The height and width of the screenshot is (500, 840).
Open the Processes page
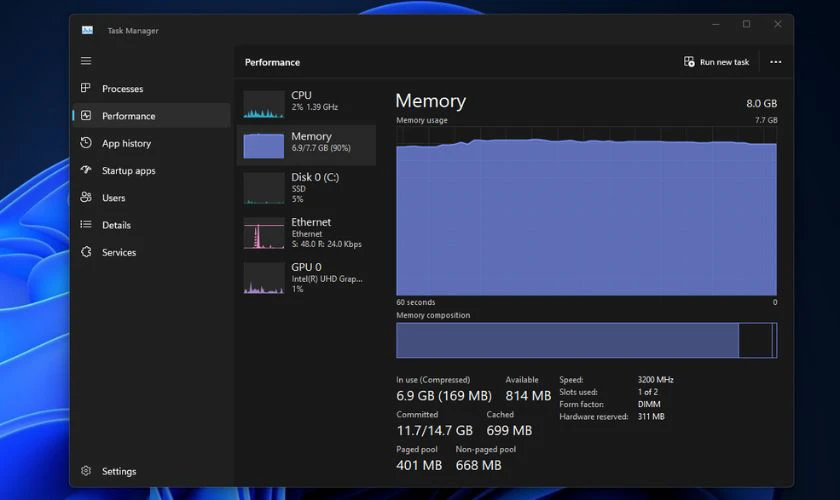click(122, 88)
